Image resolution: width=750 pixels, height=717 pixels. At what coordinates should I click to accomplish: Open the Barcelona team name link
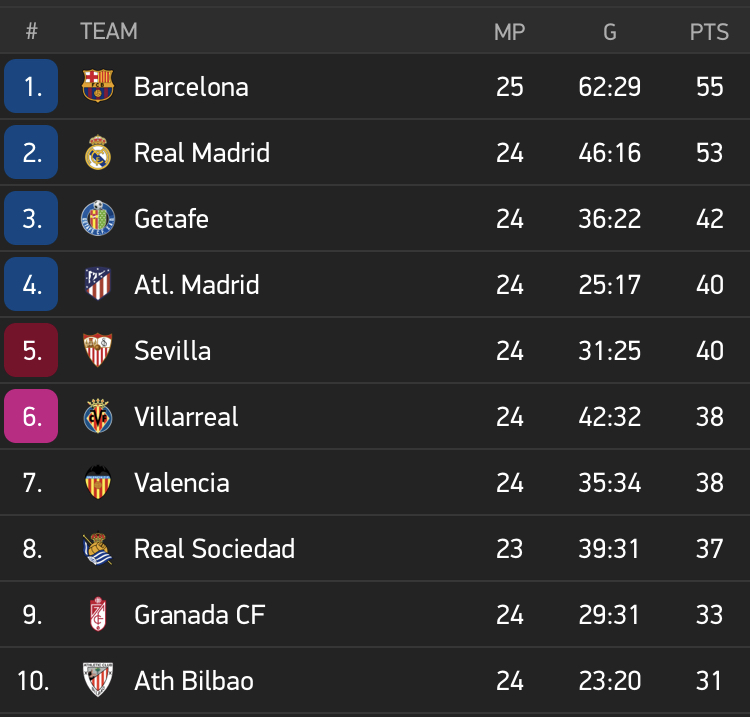click(x=191, y=87)
